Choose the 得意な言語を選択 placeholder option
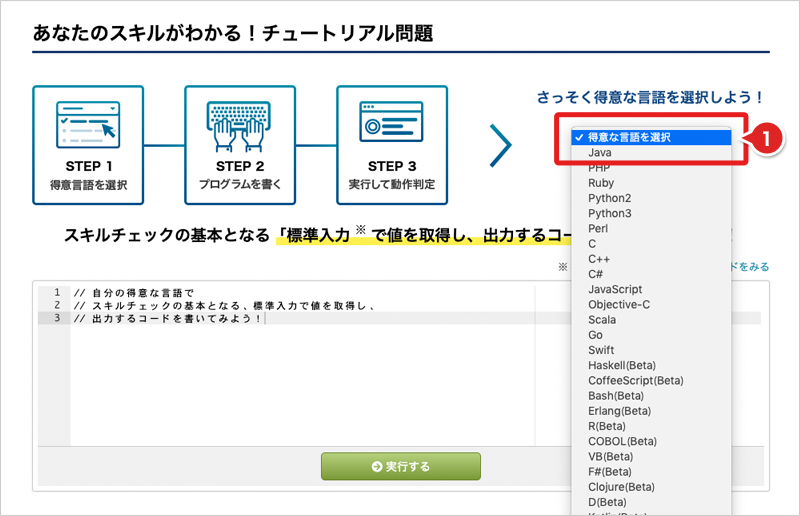The height and width of the screenshot is (516, 800). tap(652, 137)
